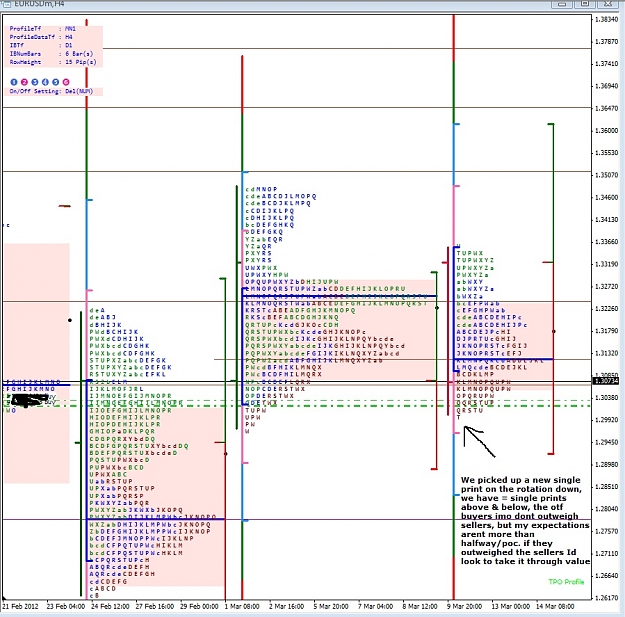Click the 1.33660 price on the scale
Viewport: 625px width, 617px height.
[607, 242]
